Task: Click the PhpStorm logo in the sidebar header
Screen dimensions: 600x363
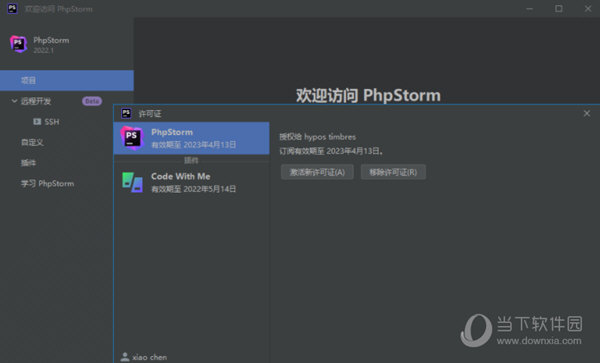Action: click(x=18, y=44)
